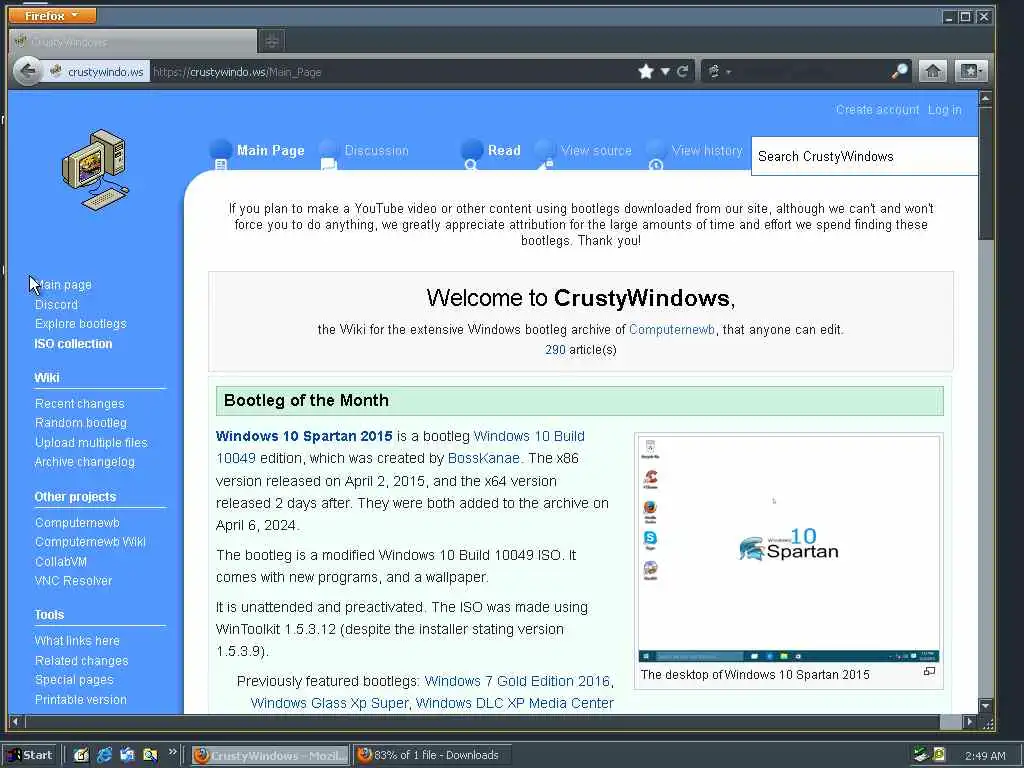Open the View source tab

coord(596,151)
